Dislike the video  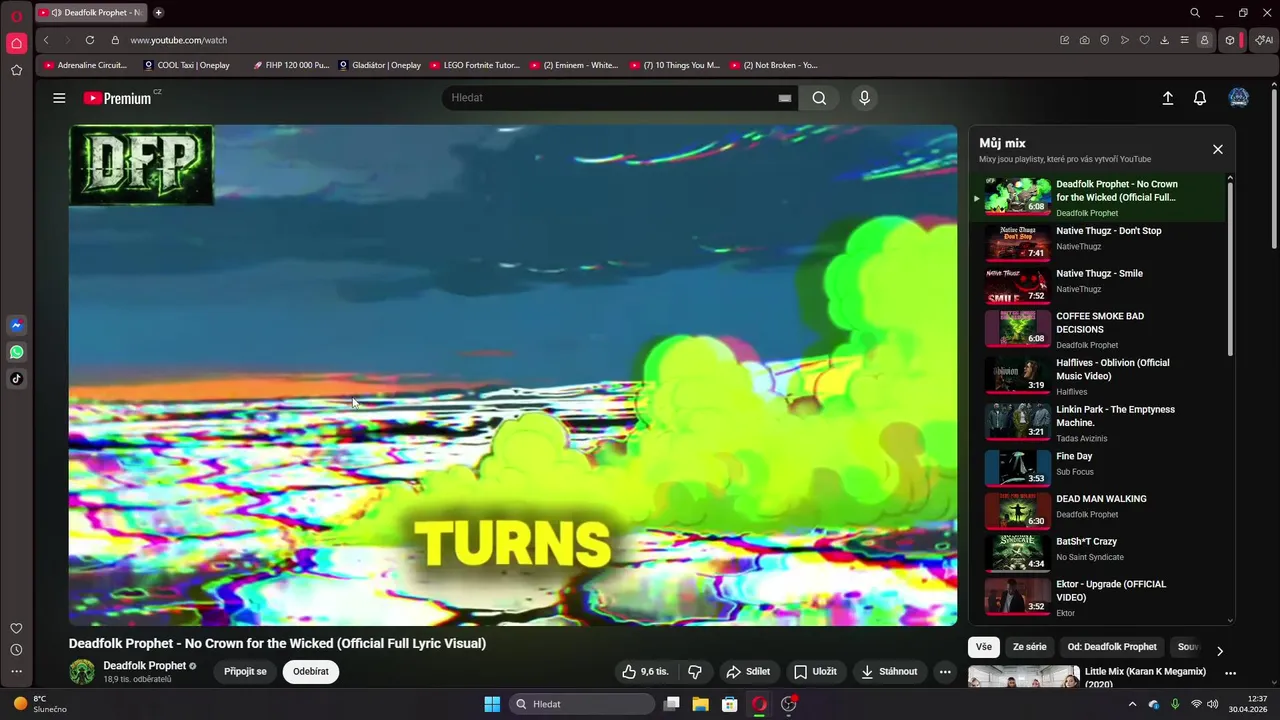point(695,672)
